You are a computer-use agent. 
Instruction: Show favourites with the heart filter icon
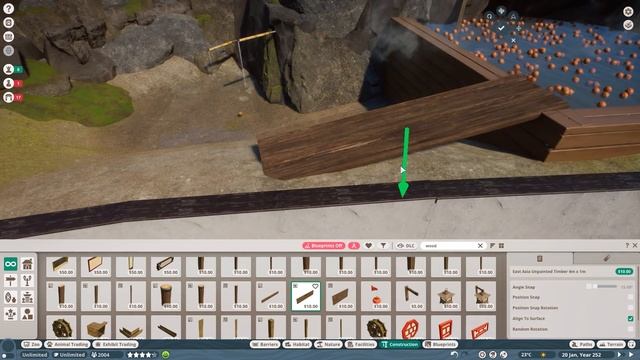[368, 246]
